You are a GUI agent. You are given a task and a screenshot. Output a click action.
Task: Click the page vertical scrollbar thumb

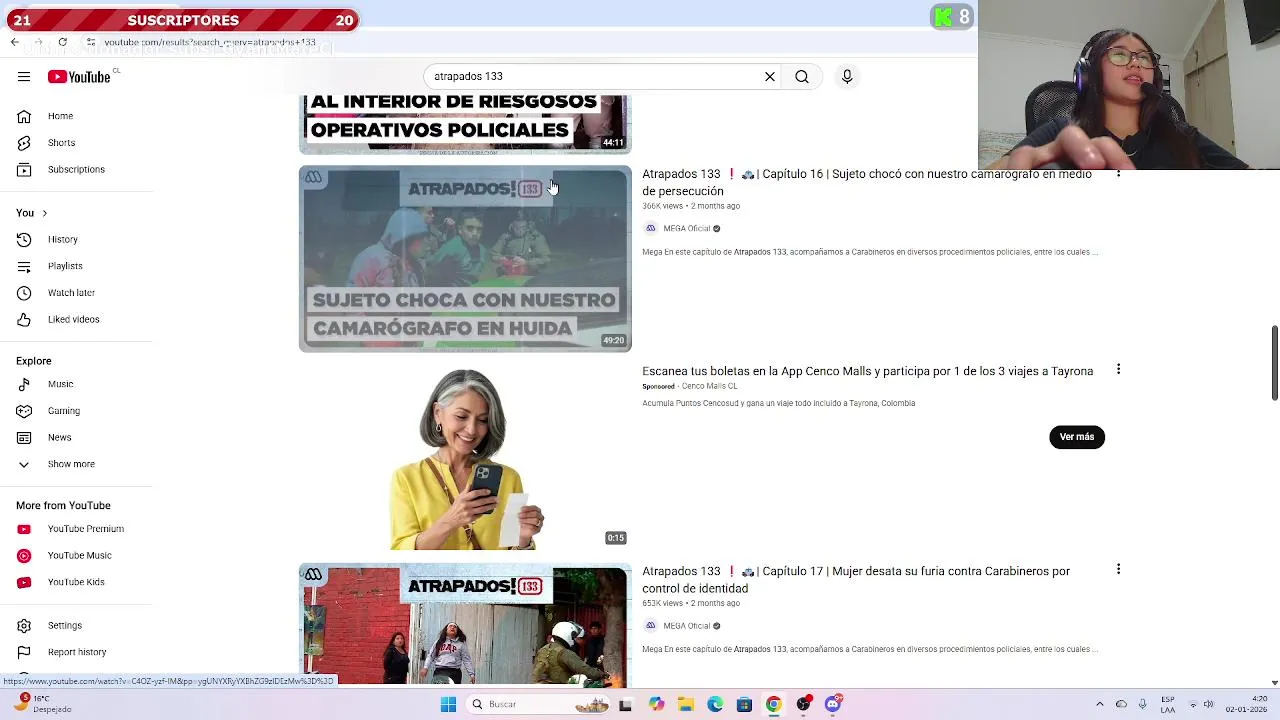pyautogui.click(x=1274, y=363)
